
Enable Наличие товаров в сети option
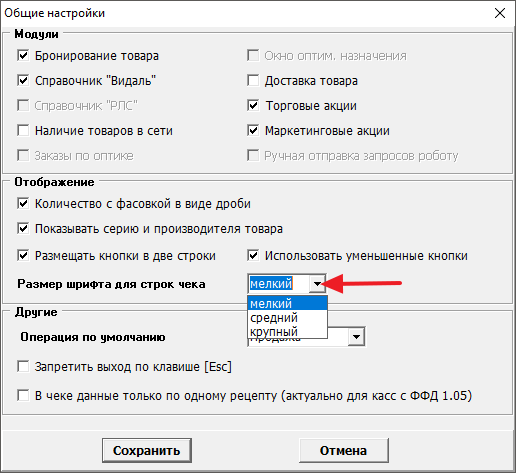click(x=23, y=130)
